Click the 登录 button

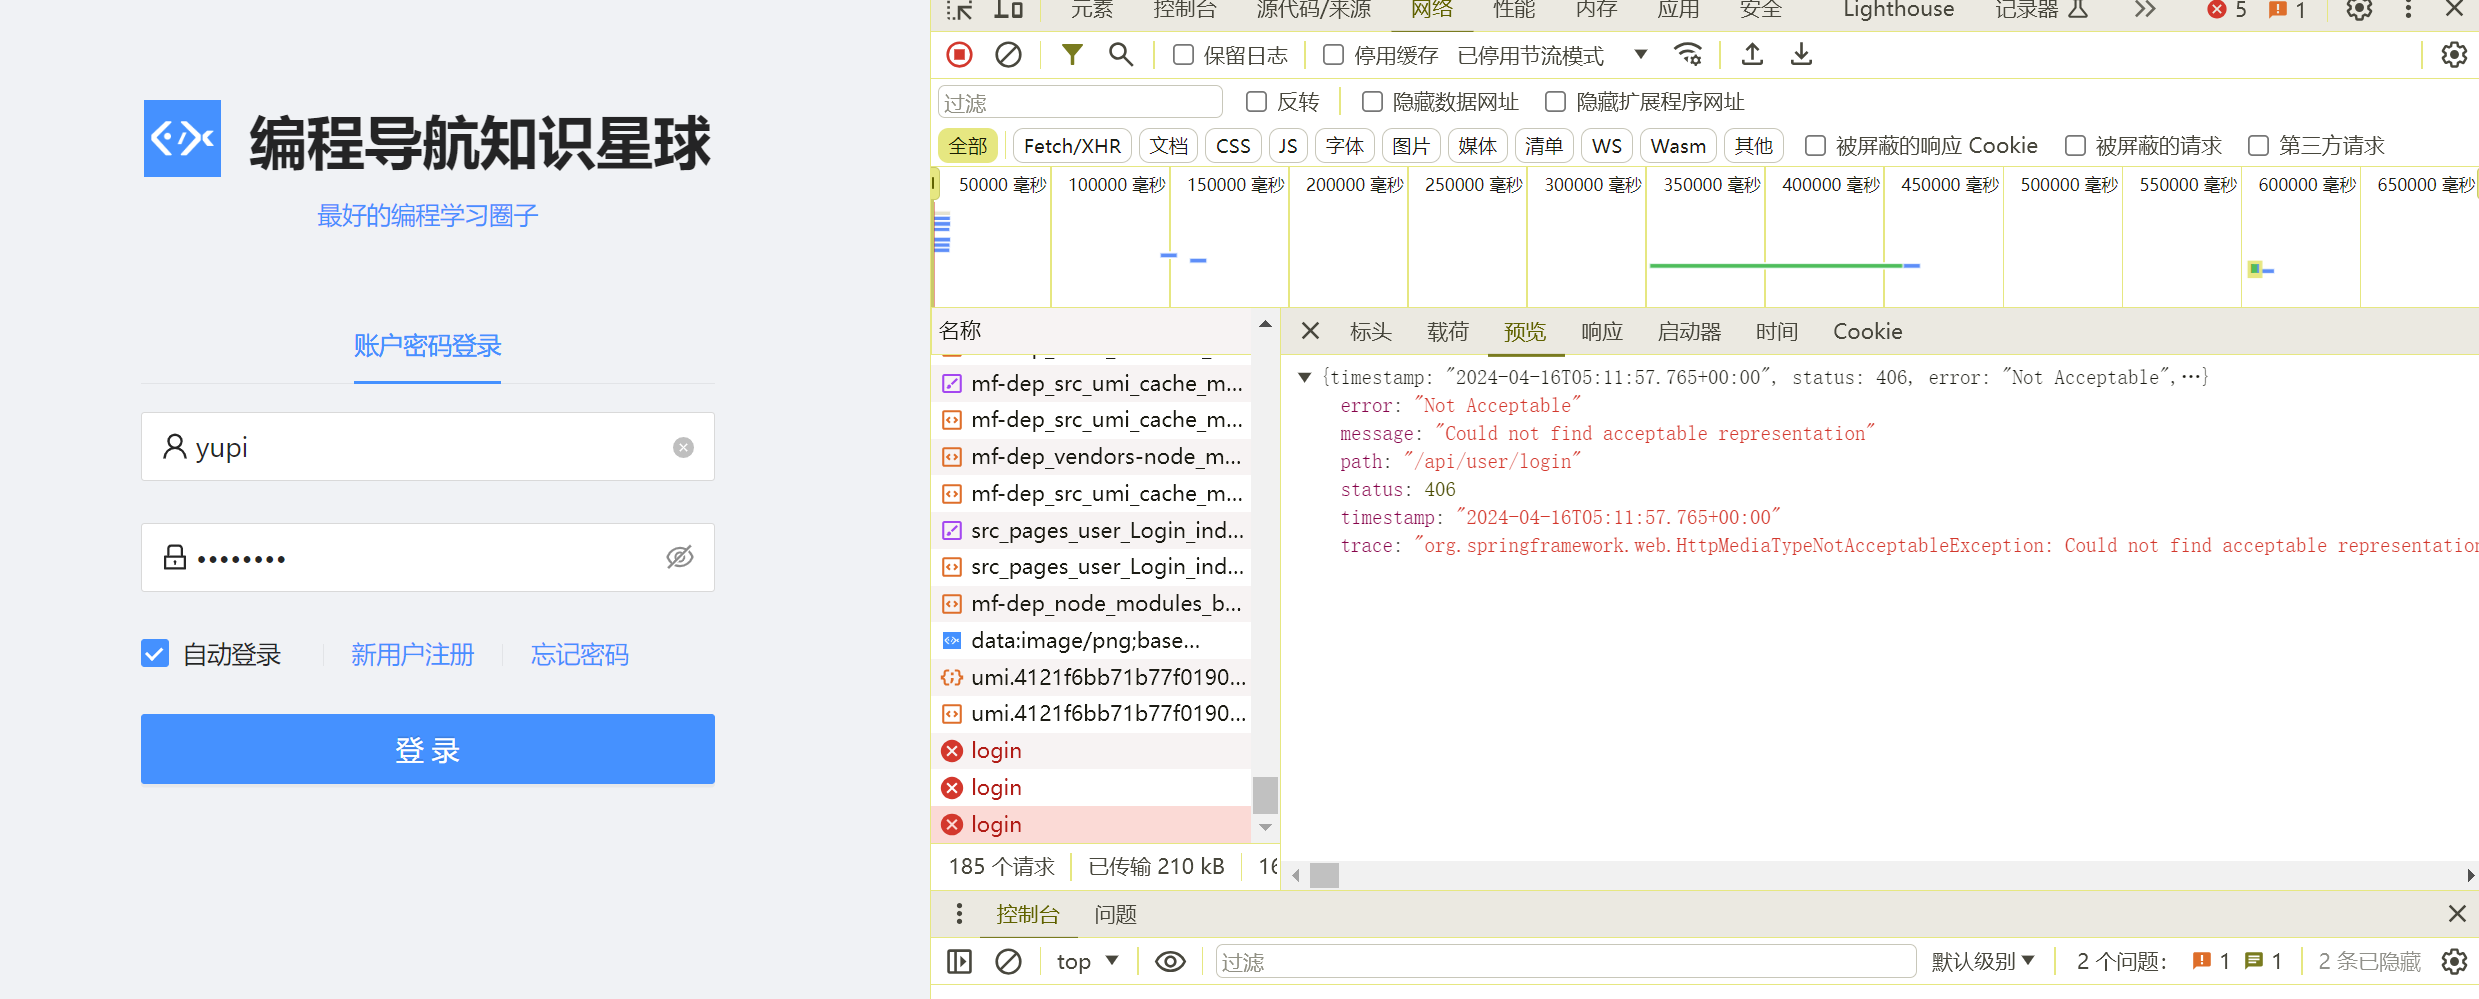pyautogui.click(x=428, y=749)
